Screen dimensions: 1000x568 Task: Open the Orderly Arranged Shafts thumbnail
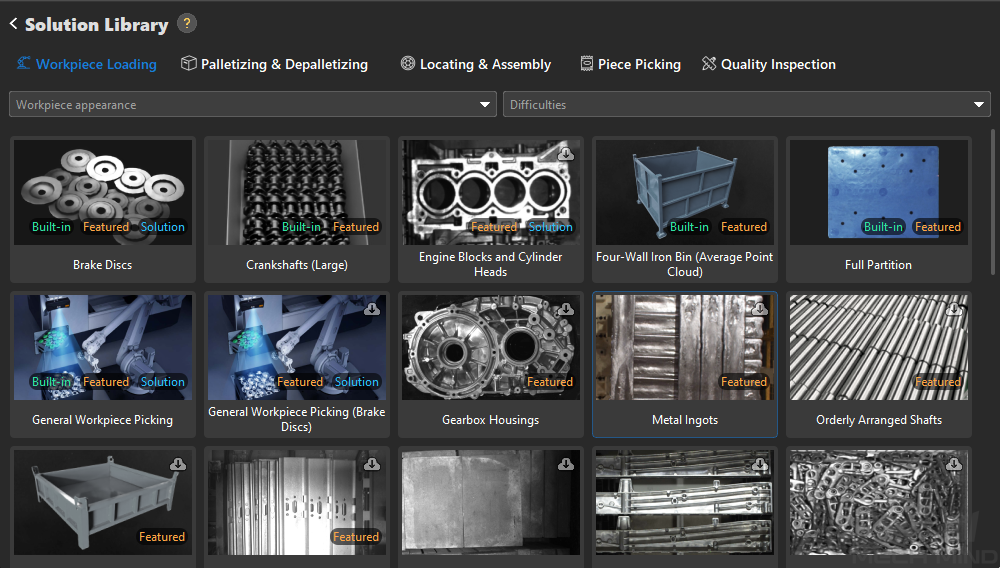point(879,347)
